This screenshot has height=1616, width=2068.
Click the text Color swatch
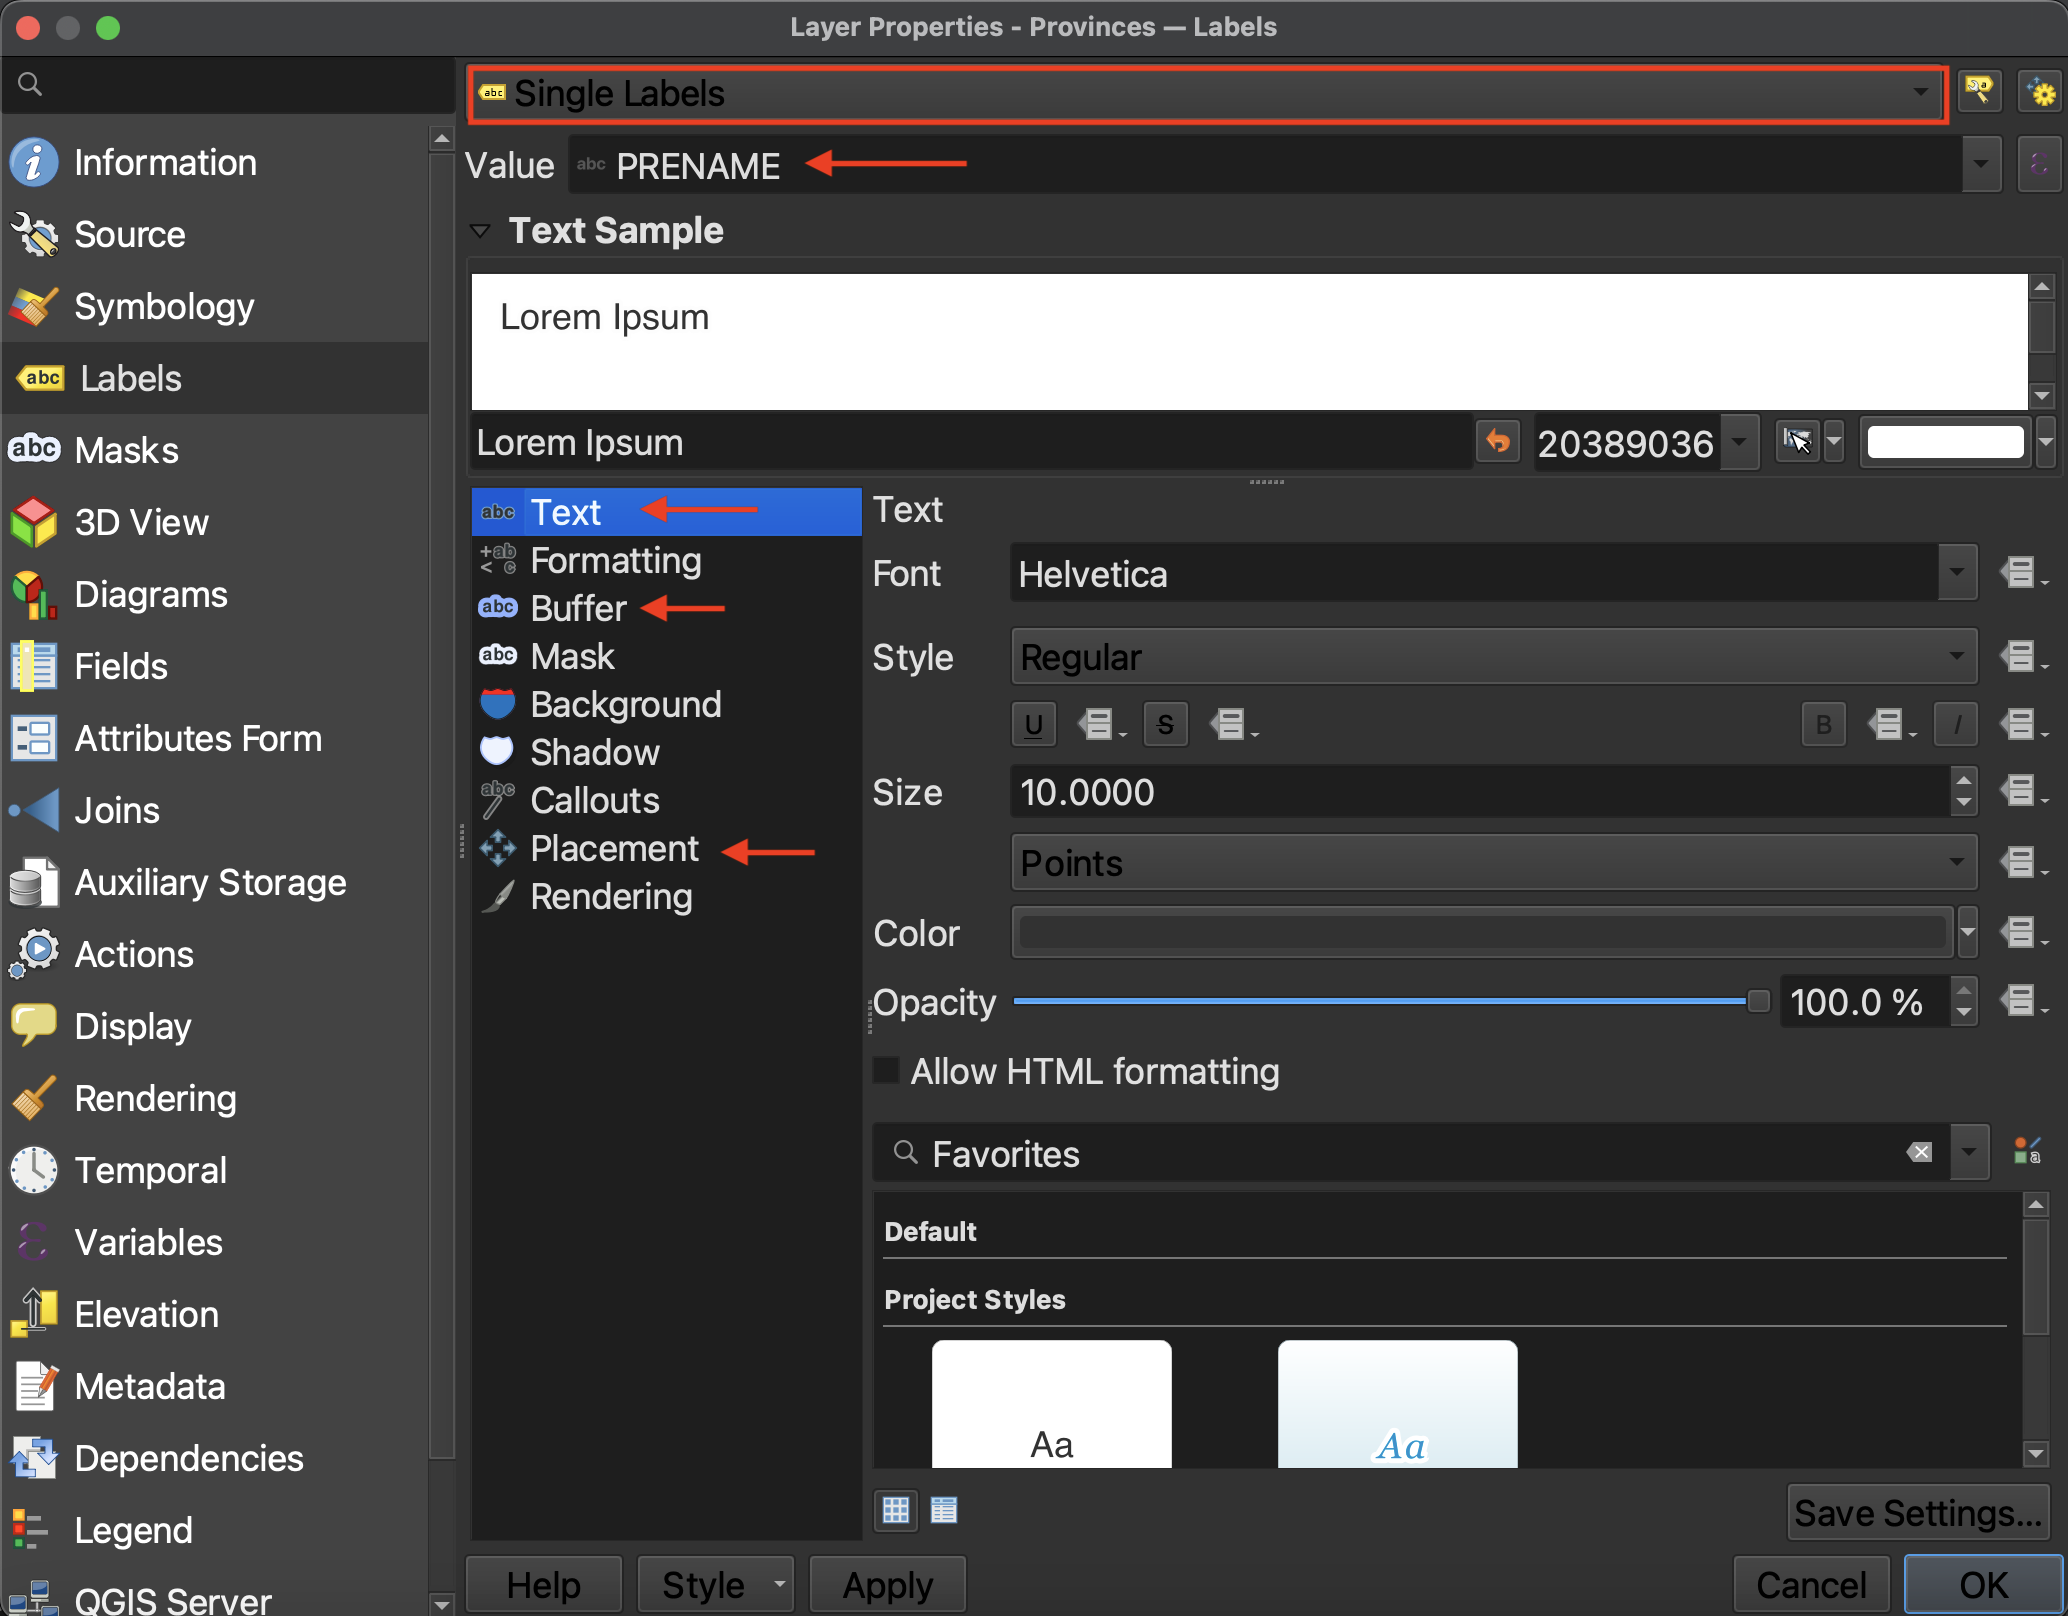1482,933
